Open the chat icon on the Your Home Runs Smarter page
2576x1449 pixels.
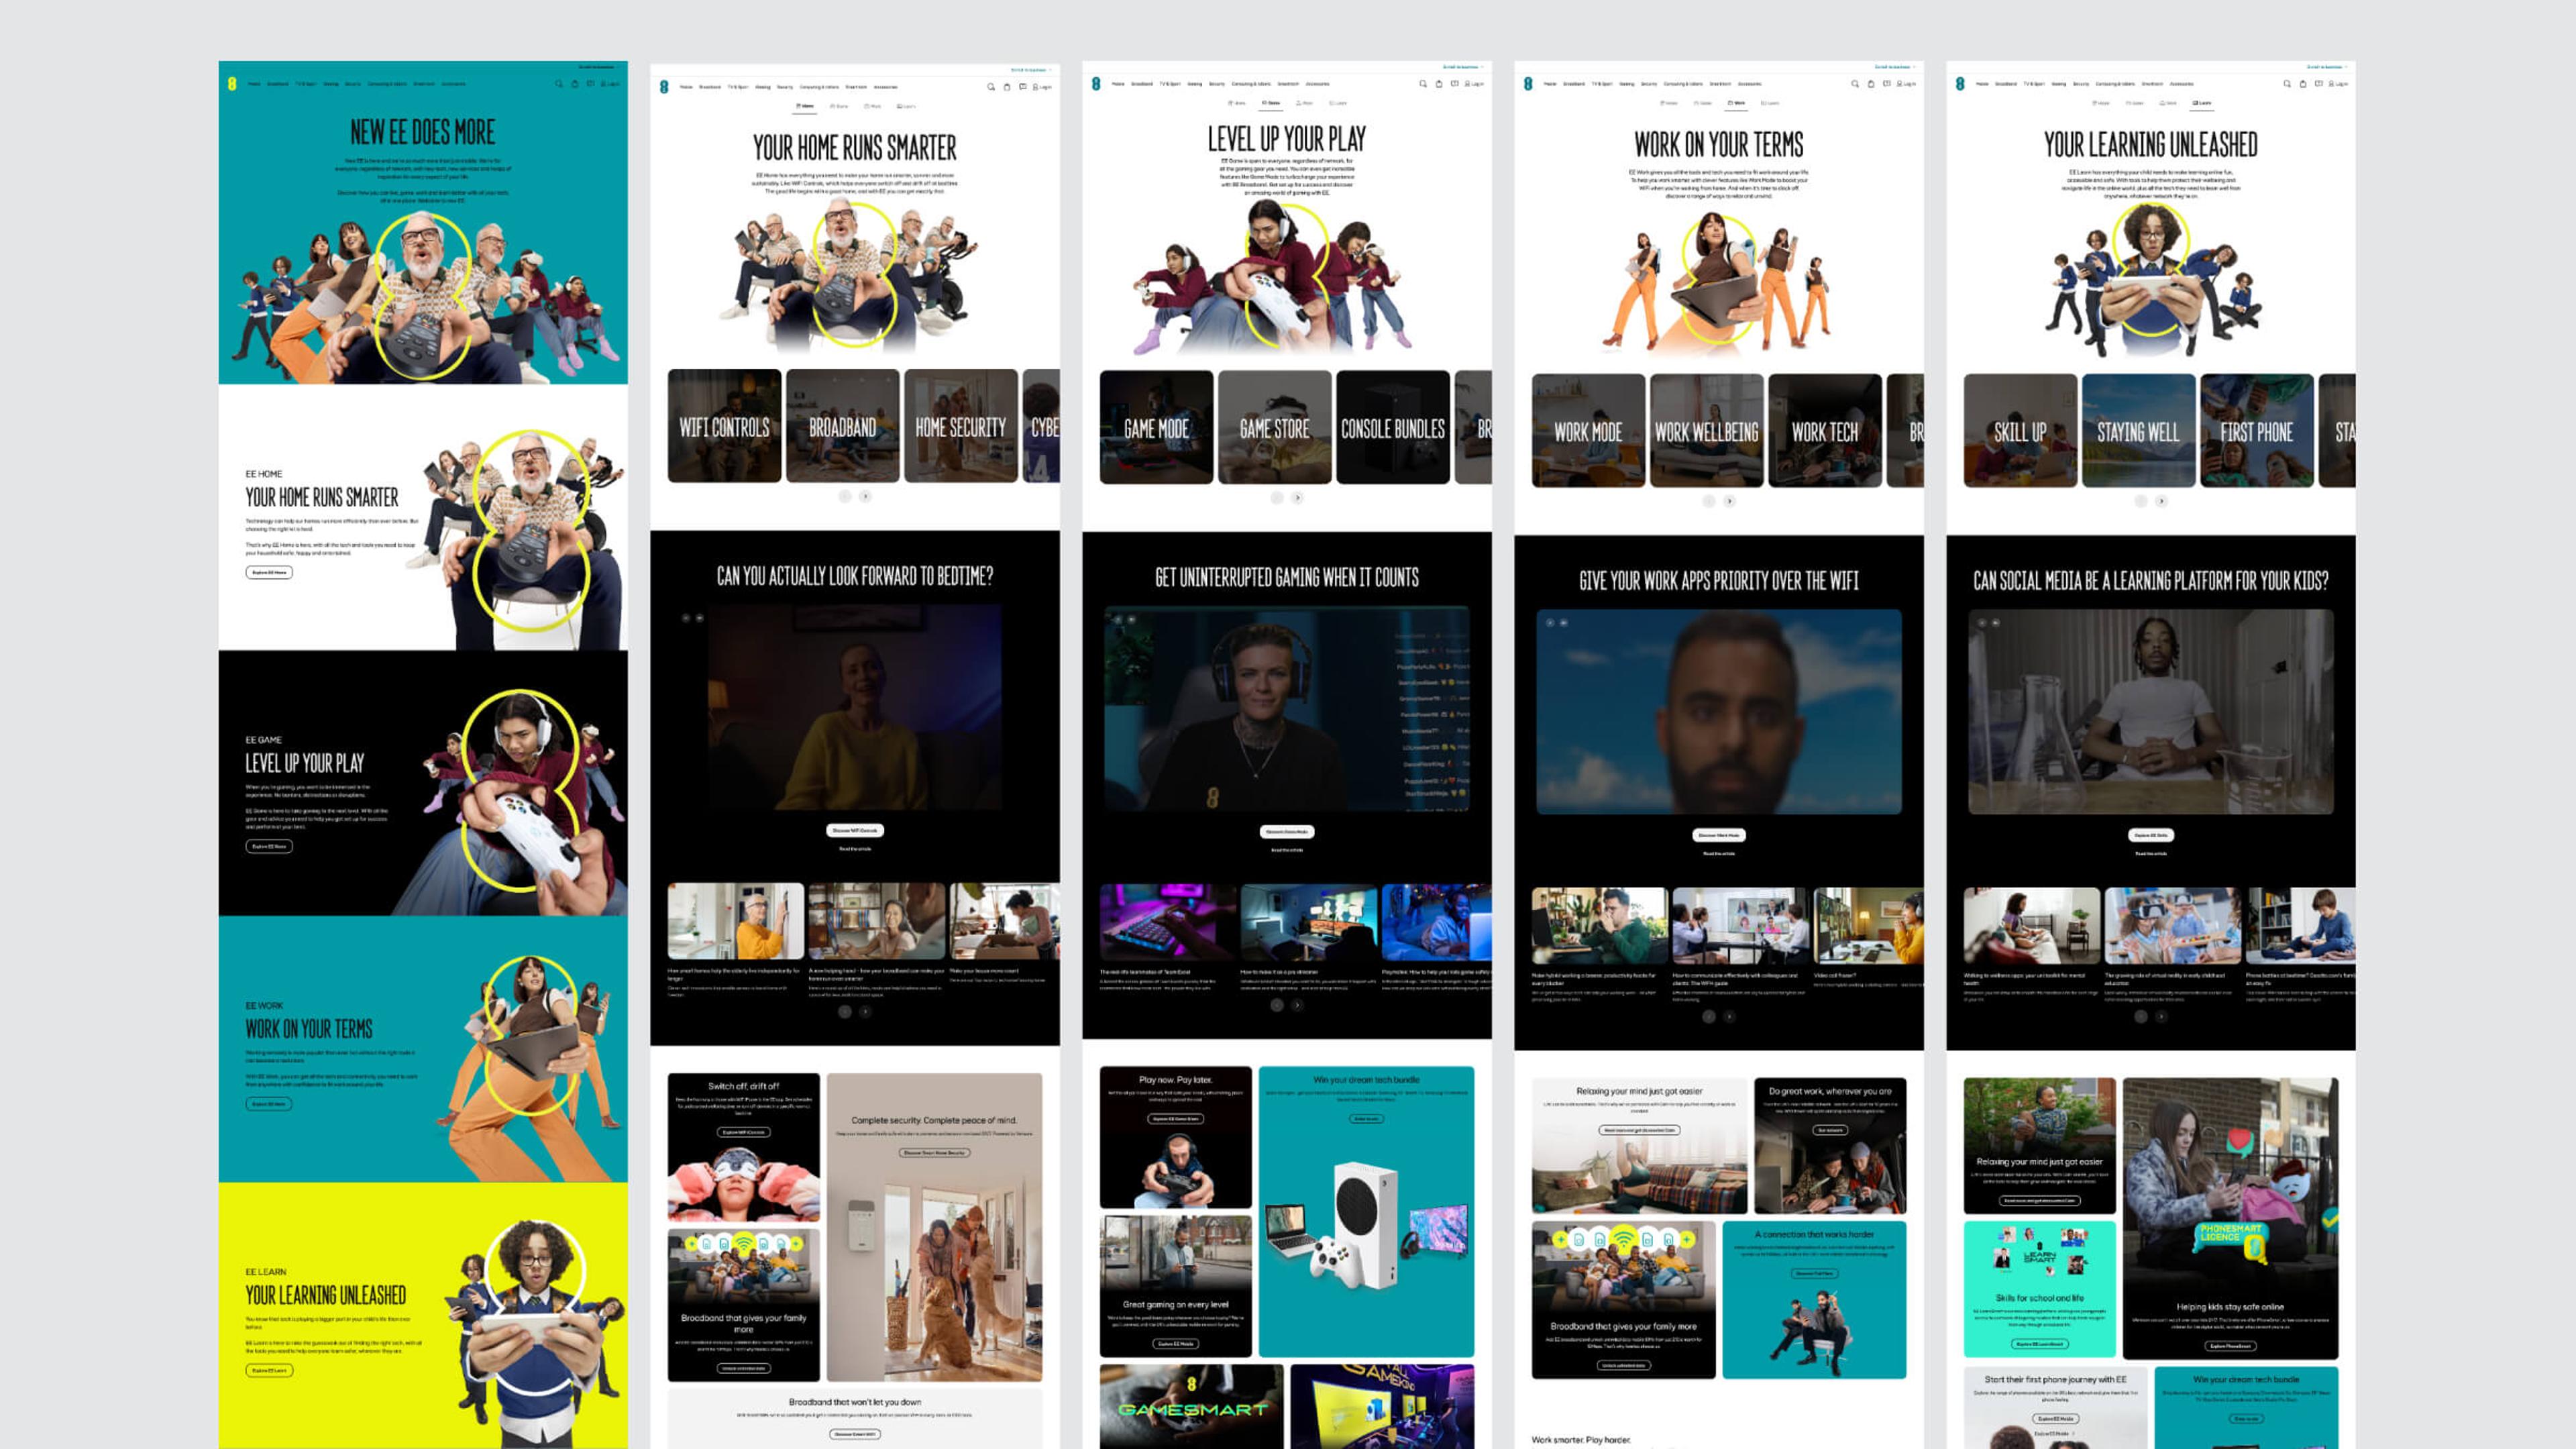(1022, 87)
